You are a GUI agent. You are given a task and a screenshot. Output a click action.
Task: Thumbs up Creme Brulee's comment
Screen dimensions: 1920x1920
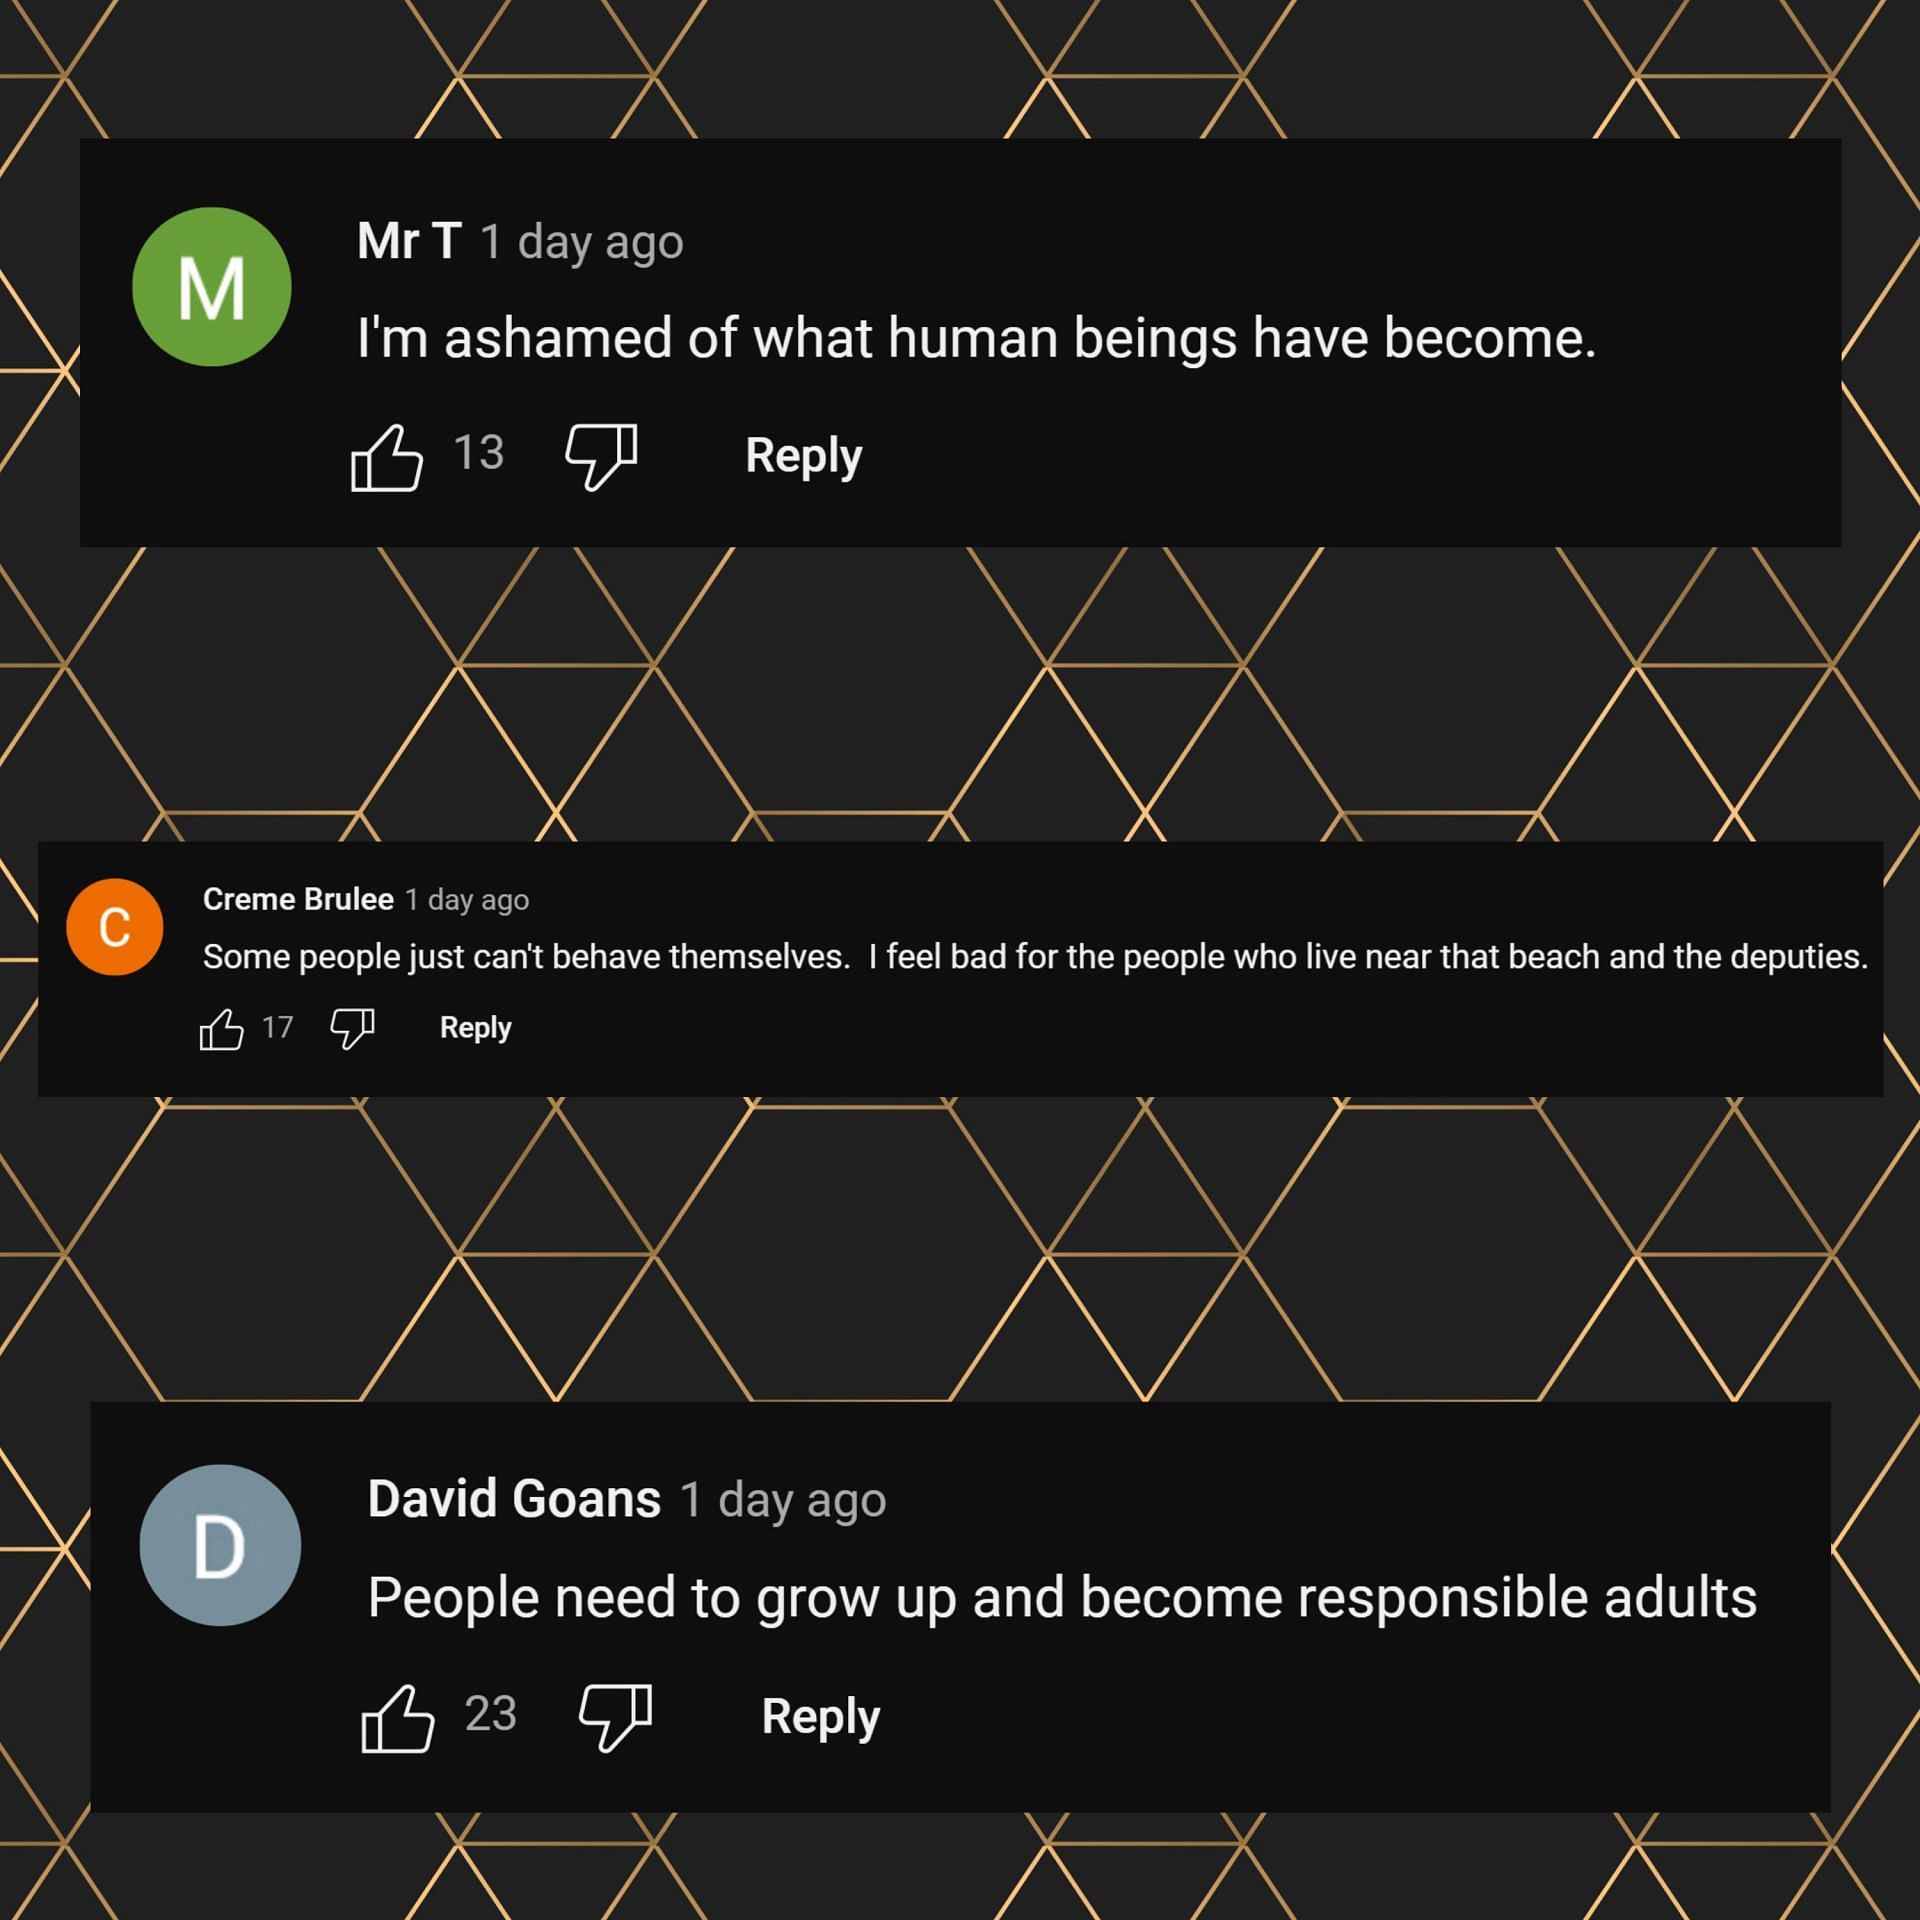pos(221,1028)
